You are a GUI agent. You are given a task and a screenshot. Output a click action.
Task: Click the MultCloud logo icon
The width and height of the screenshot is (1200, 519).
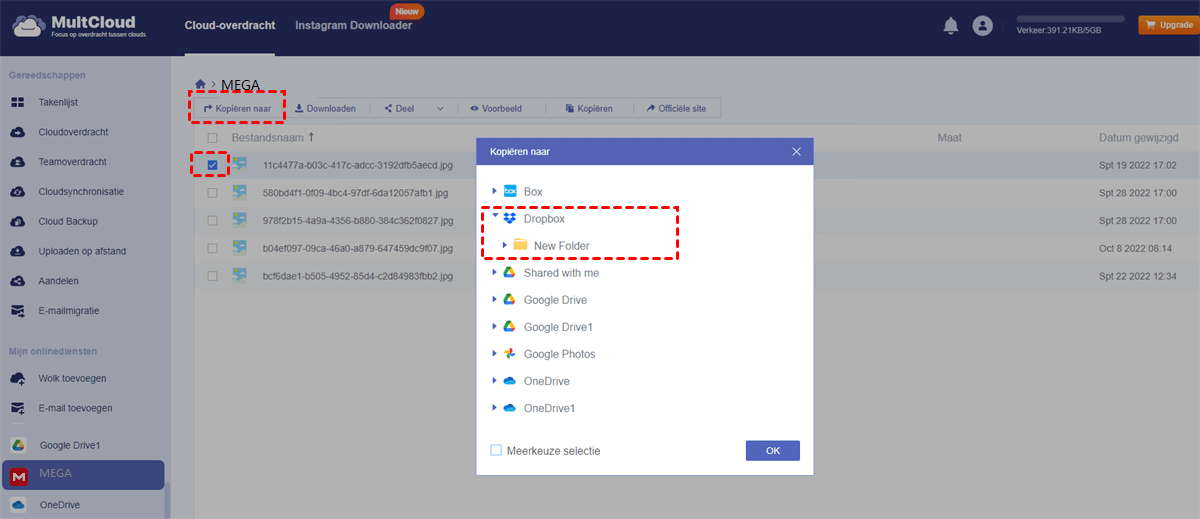[28, 26]
